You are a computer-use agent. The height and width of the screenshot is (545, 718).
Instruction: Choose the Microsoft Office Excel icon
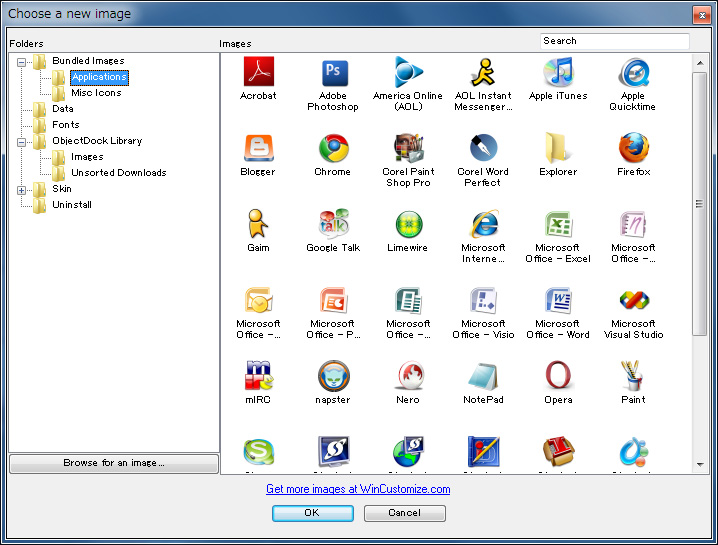click(x=559, y=224)
